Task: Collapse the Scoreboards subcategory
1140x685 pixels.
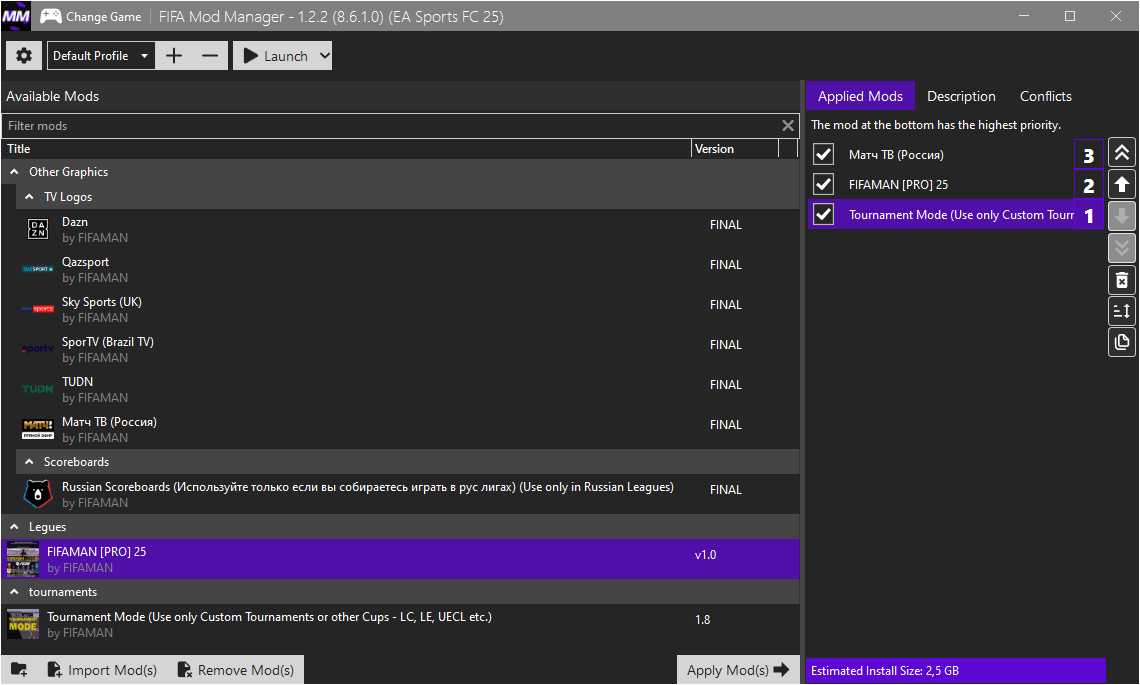Action: click(29, 462)
